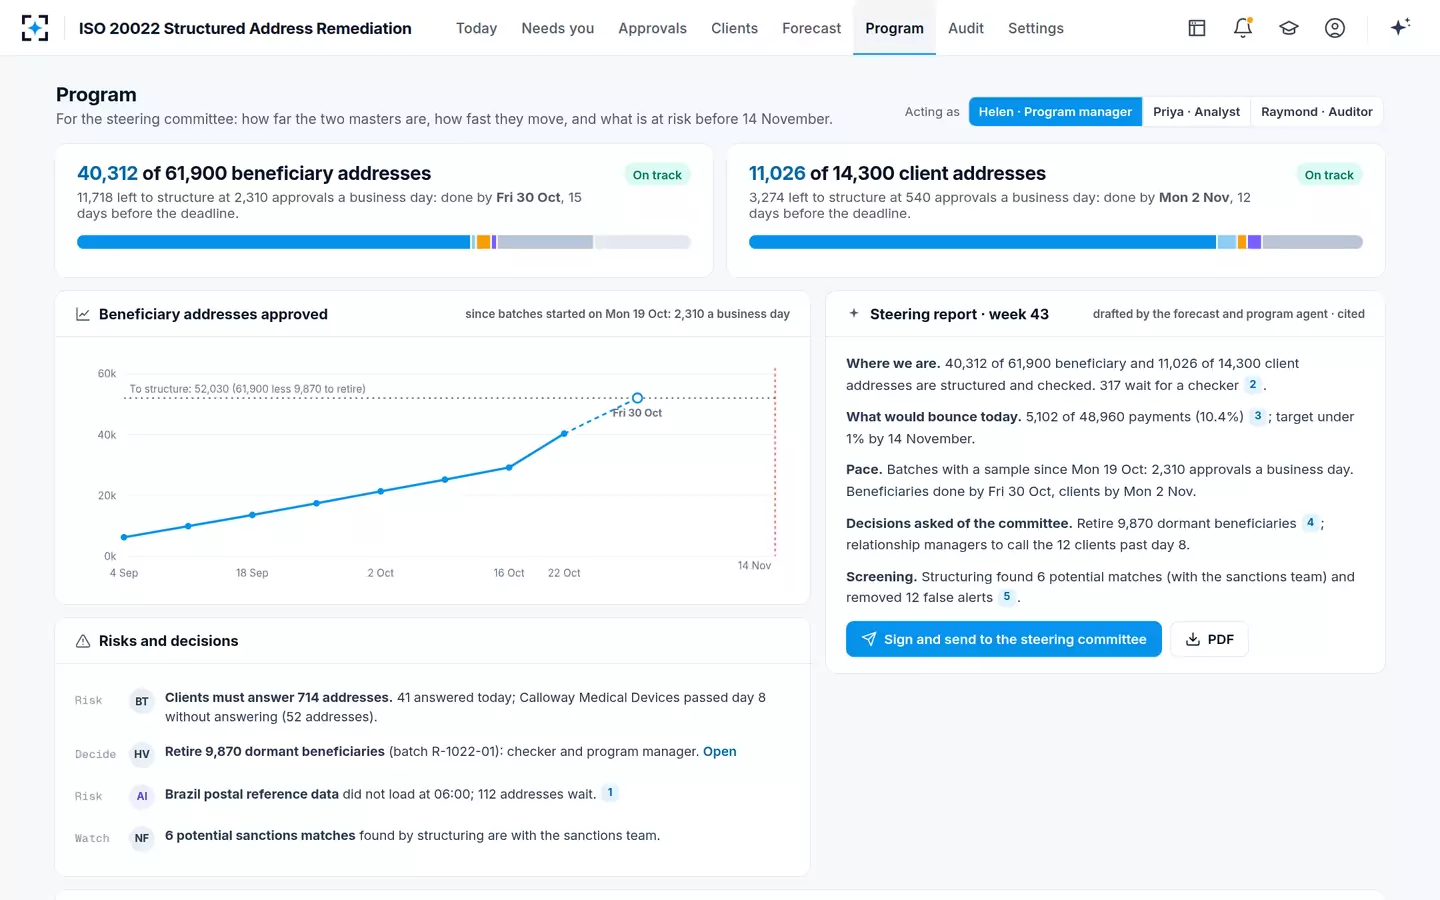Act as Helen, Program manager
This screenshot has width=1440, height=900.
click(1055, 112)
